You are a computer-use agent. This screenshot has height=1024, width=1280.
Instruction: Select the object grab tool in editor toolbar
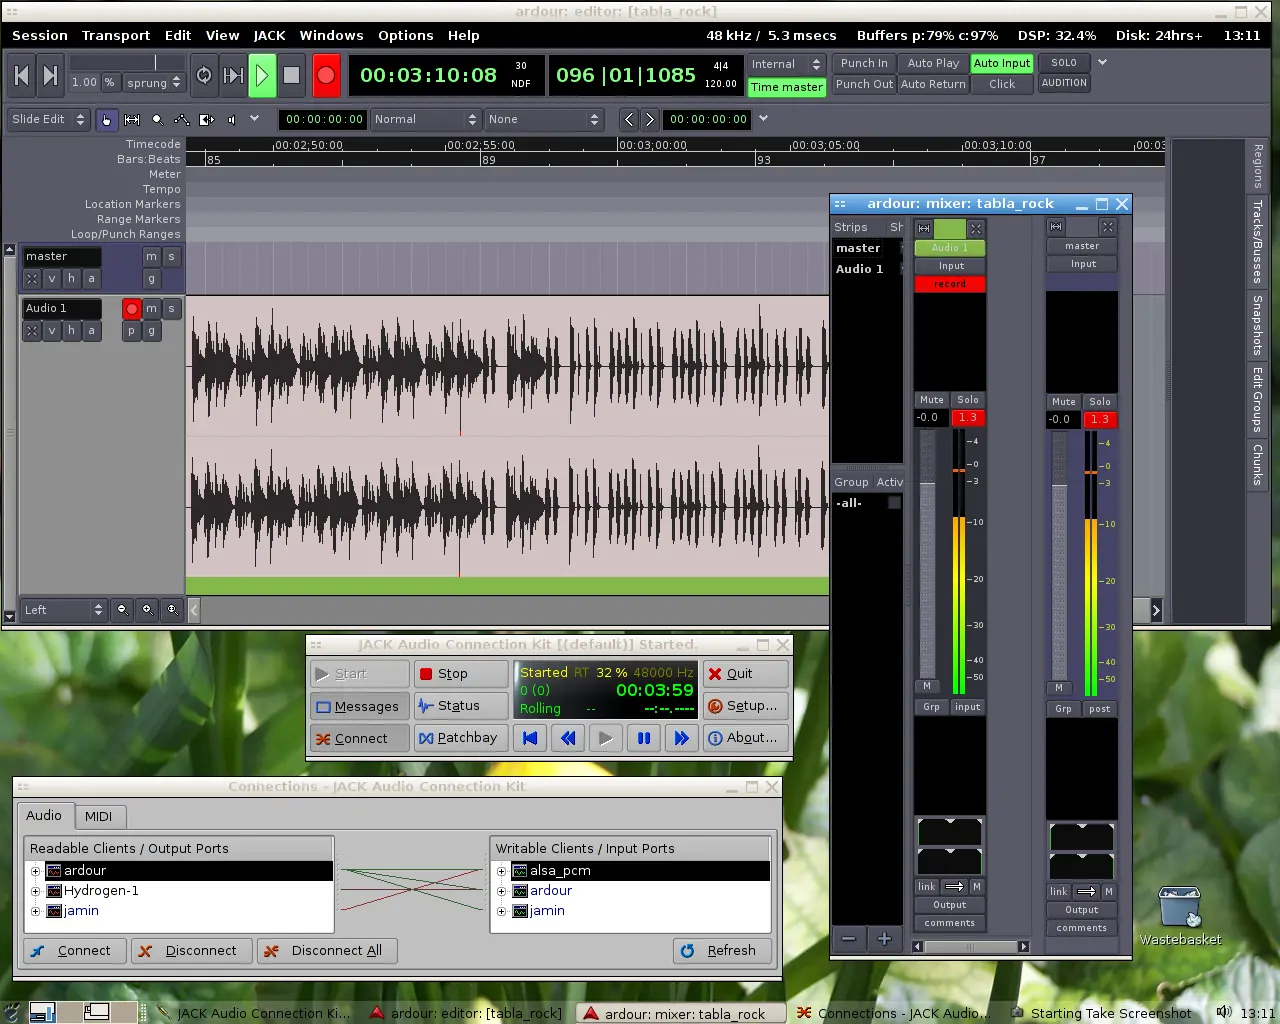tap(107, 119)
